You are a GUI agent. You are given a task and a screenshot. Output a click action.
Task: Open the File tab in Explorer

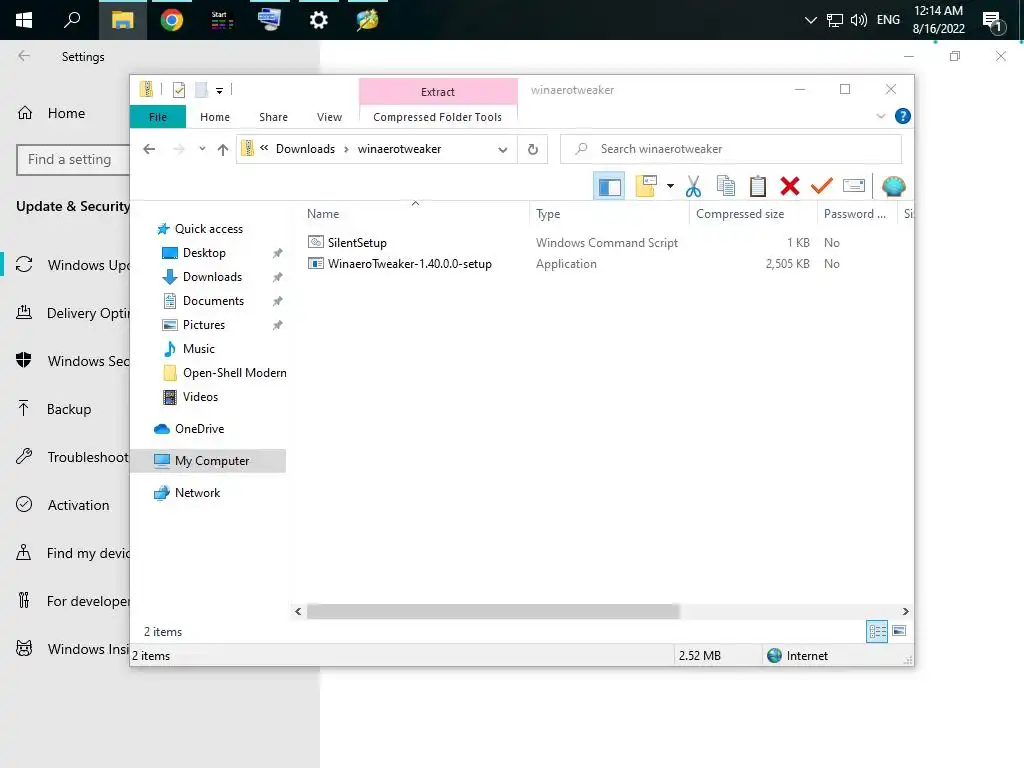[157, 117]
